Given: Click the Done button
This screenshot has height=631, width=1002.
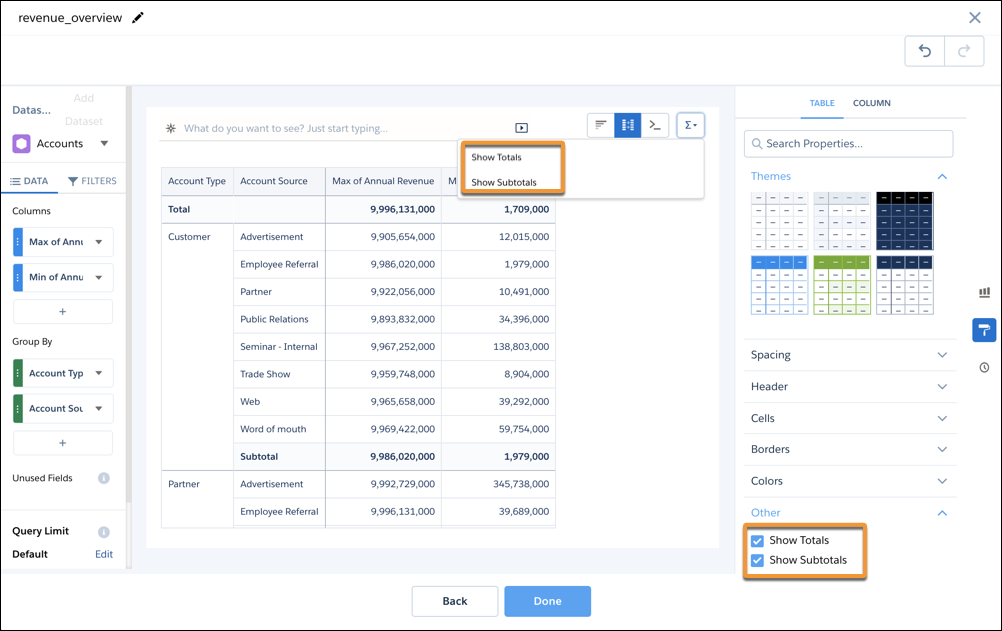Looking at the screenshot, I should click(x=547, y=601).
